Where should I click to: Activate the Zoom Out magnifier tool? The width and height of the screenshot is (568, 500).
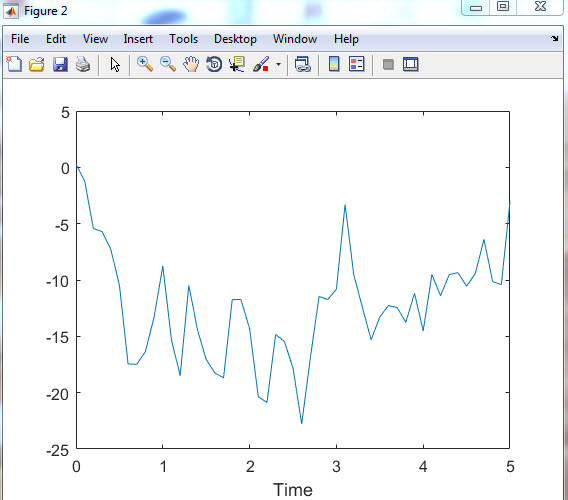click(168, 64)
